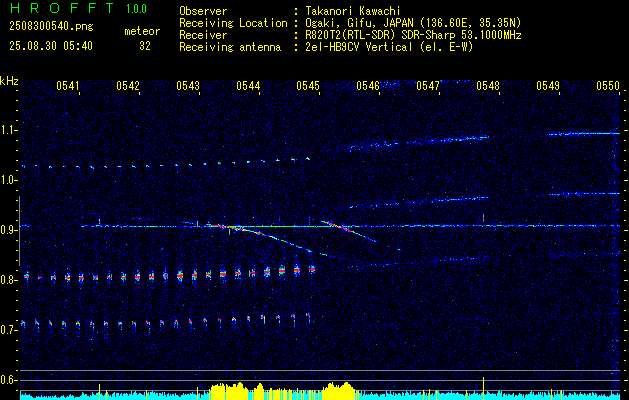Viewport: 629px width, 400px height.
Task: Click the meteor label
Action: tap(142, 31)
